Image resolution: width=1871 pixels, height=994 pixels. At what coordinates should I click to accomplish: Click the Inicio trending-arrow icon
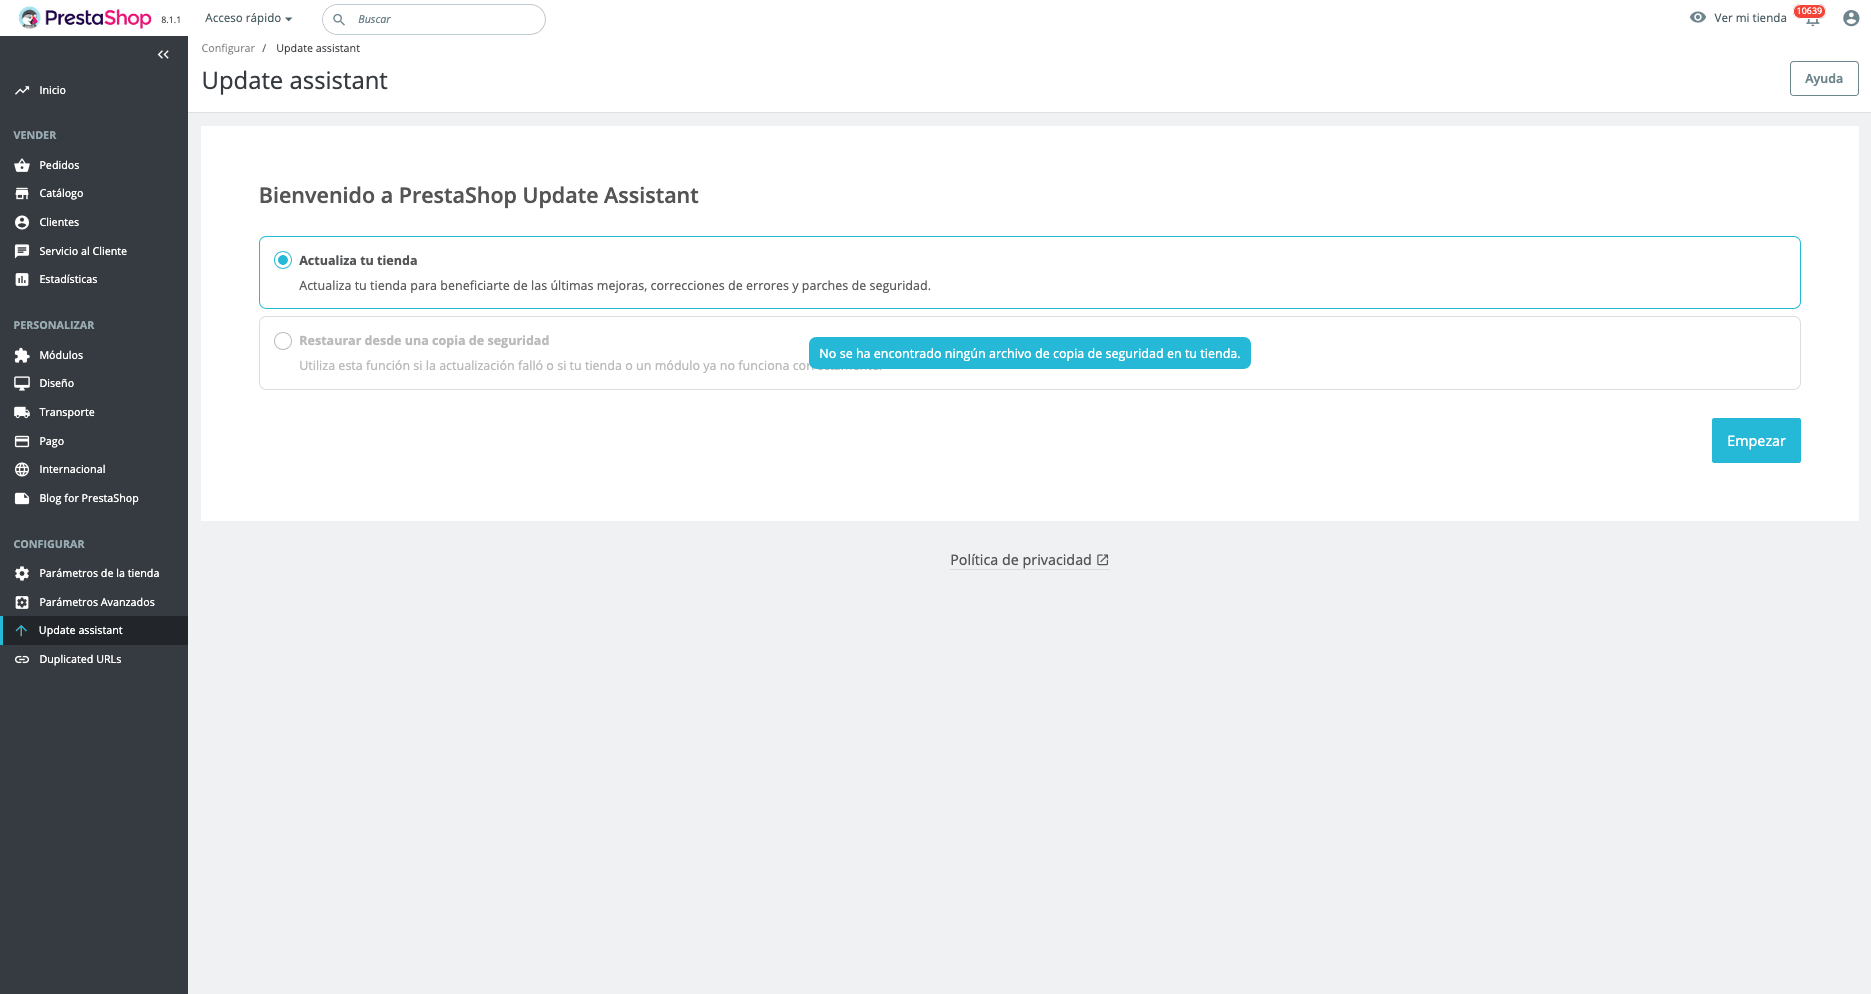click(x=22, y=90)
